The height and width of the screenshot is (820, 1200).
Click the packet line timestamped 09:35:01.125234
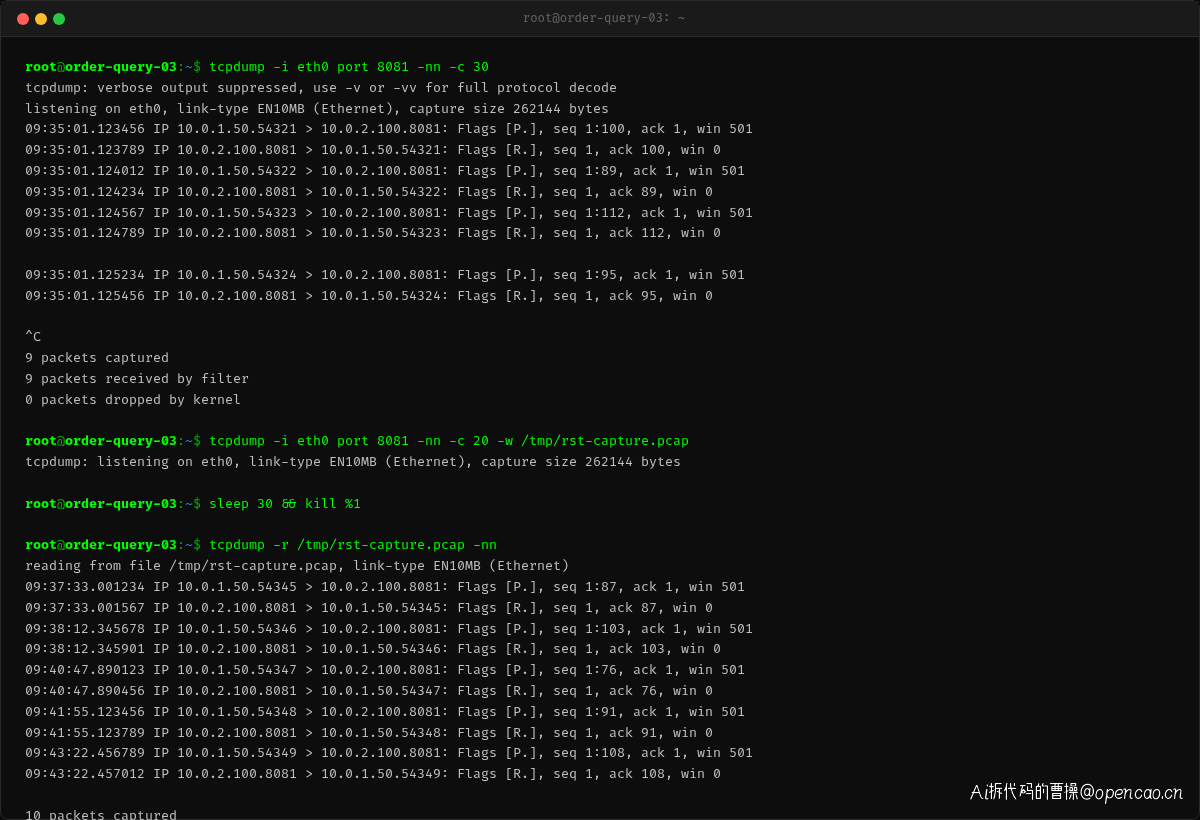coord(385,275)
